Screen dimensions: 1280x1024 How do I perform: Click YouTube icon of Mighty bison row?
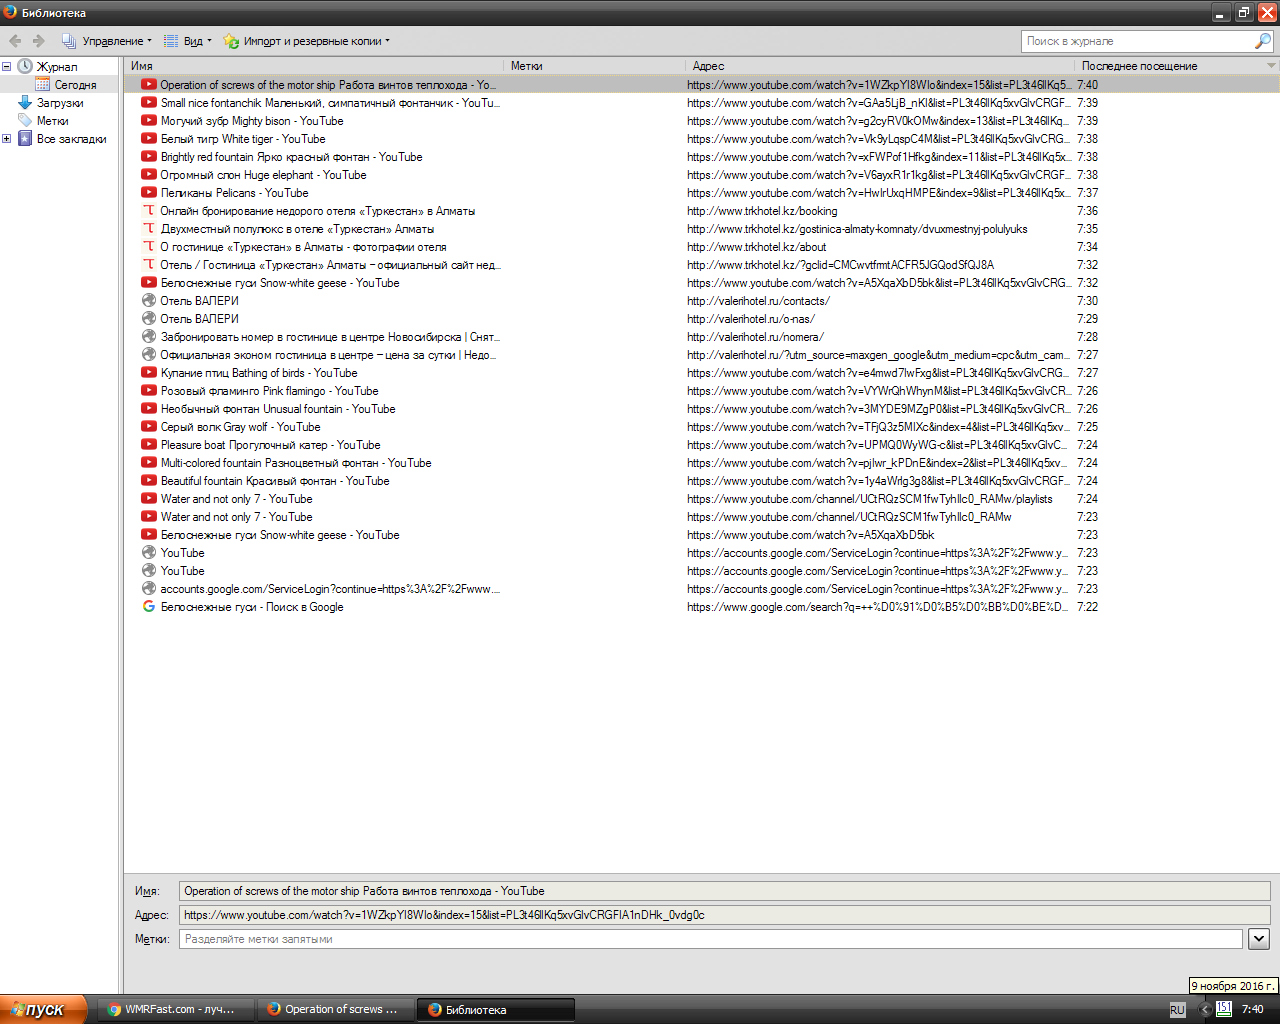[x=149, y=121]
